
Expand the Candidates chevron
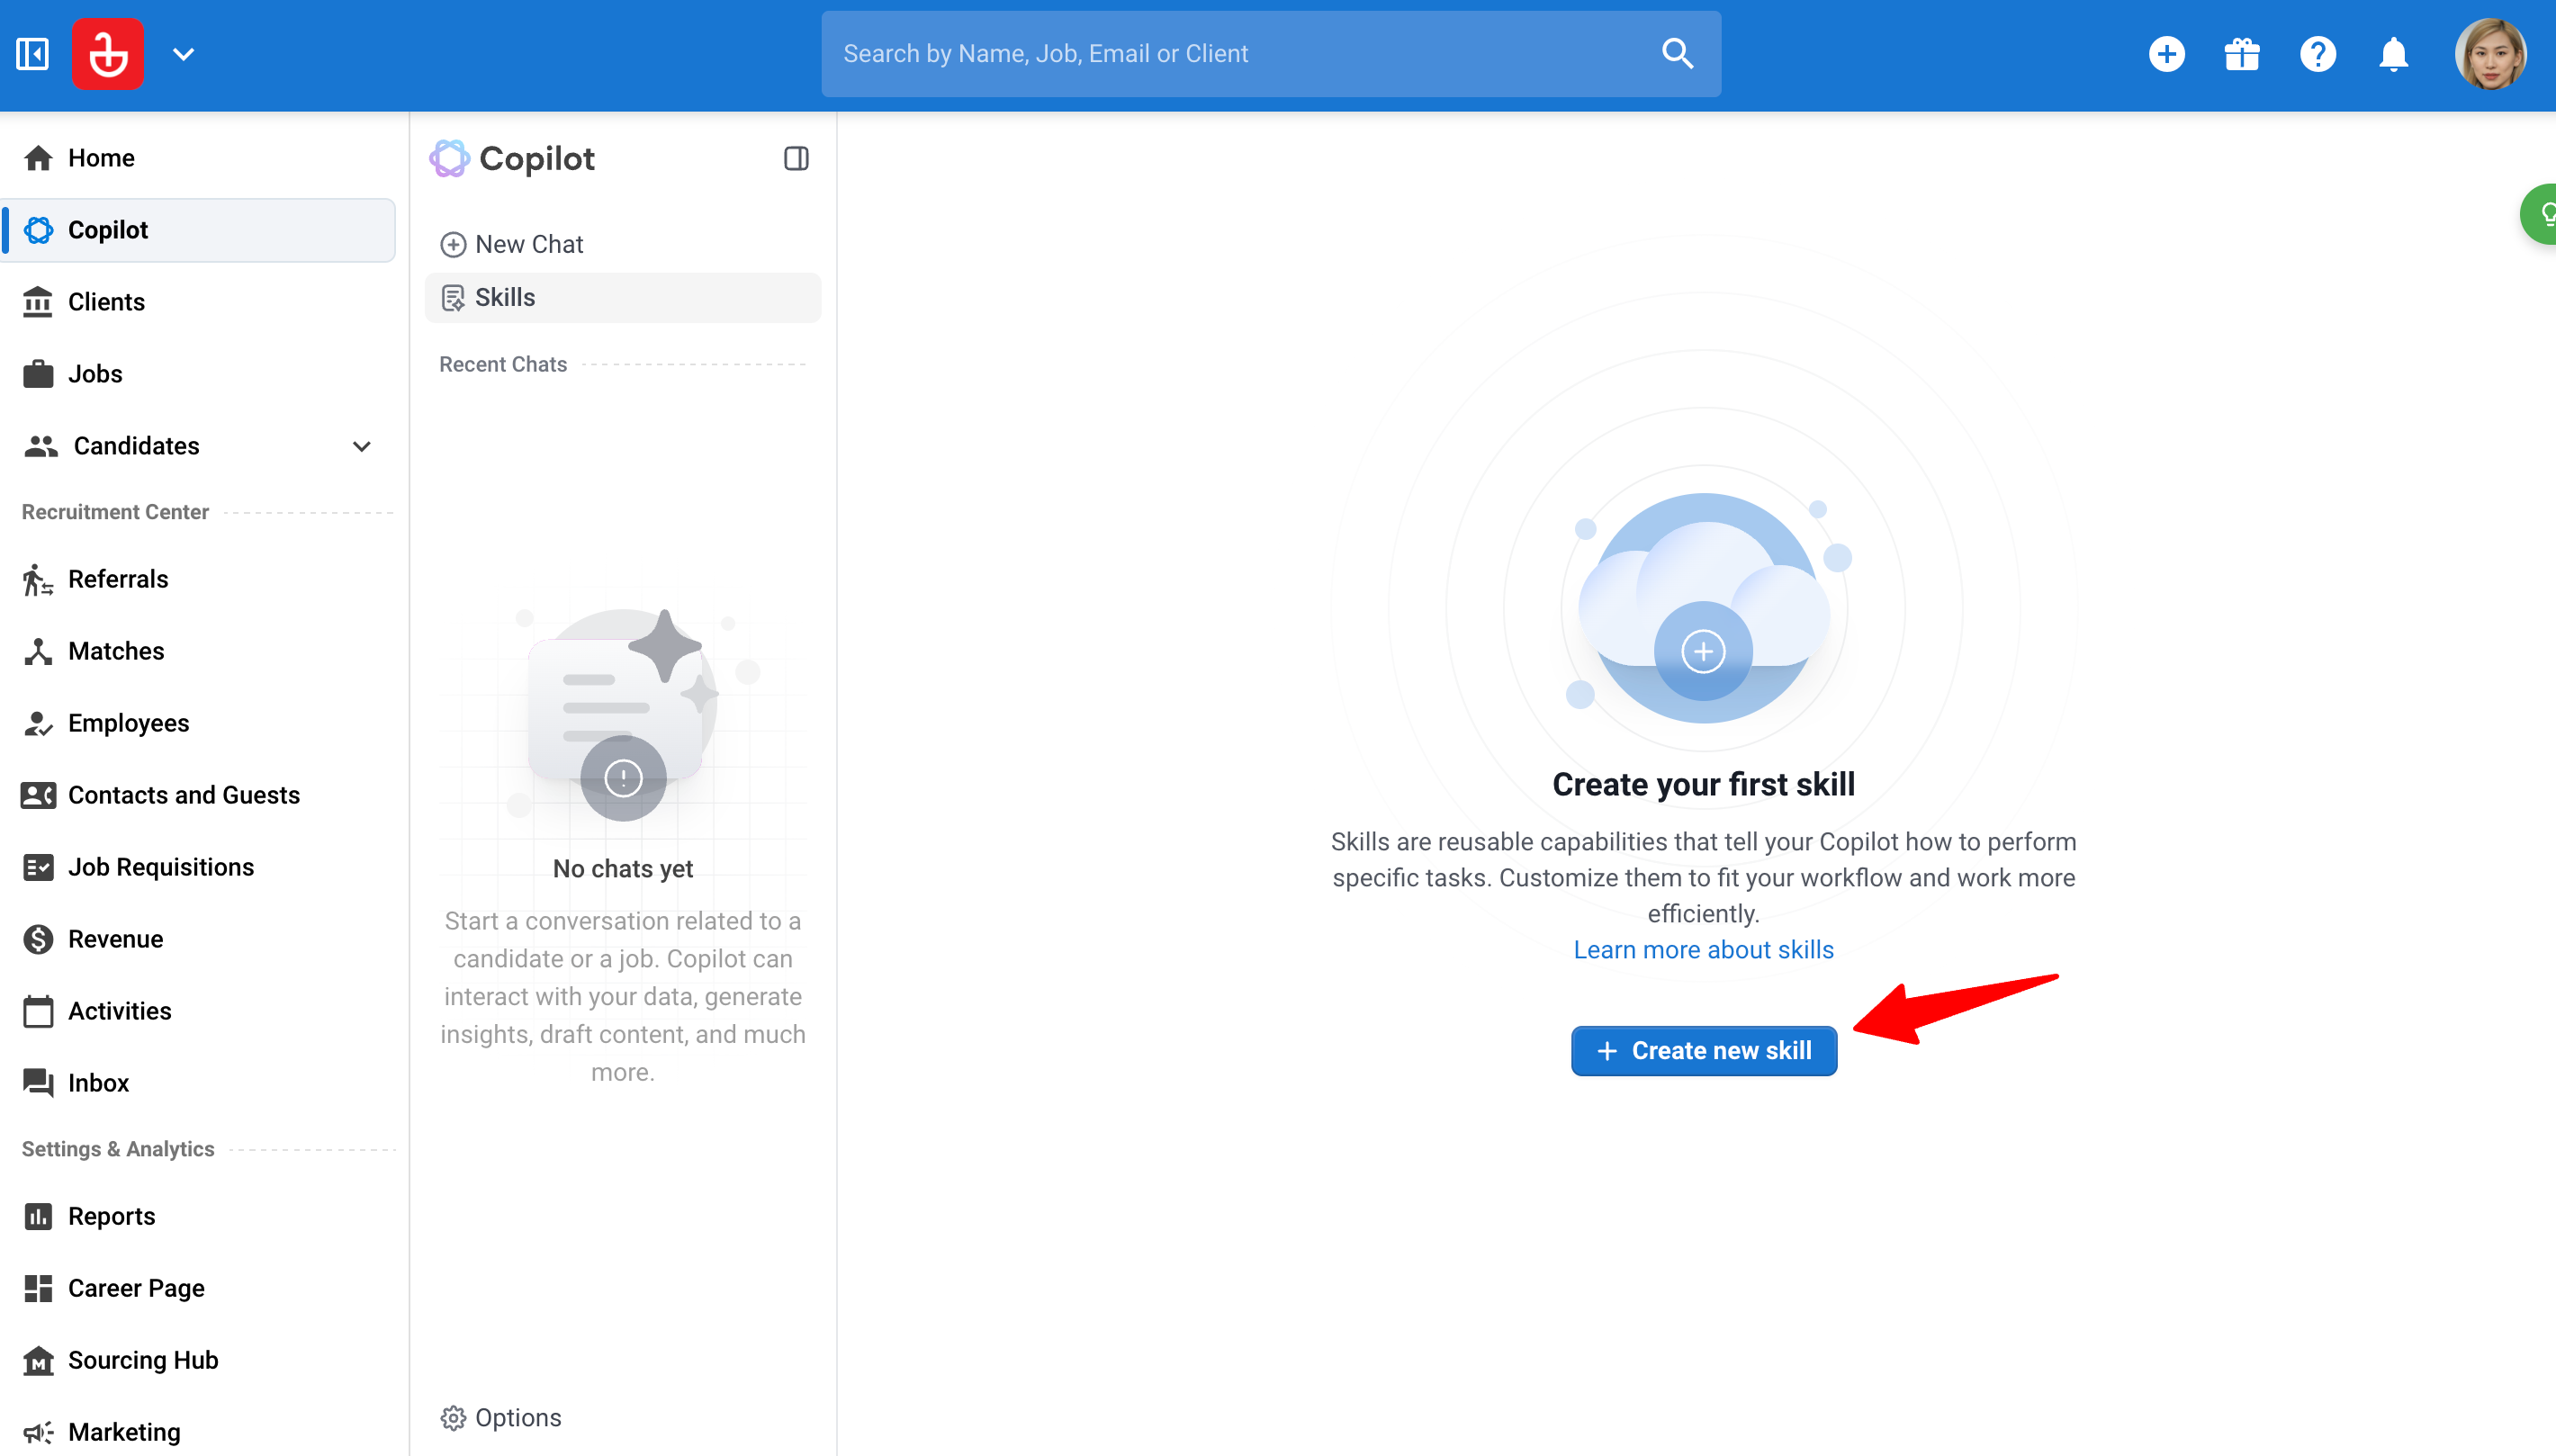(x=362, y=446)
